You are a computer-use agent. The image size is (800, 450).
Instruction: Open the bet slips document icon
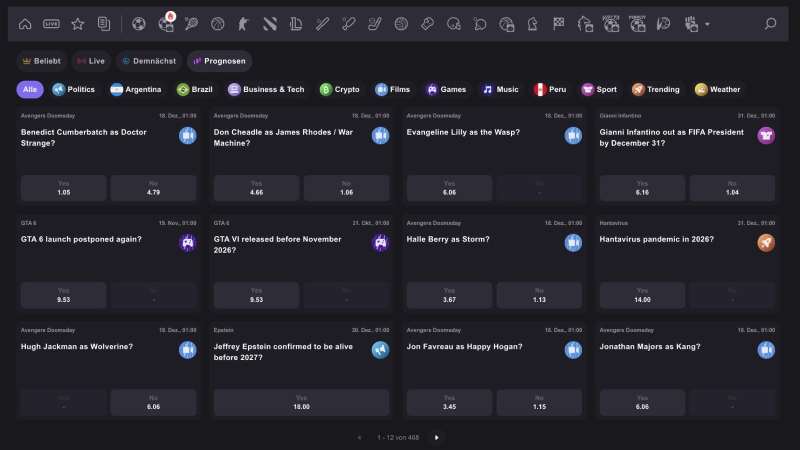[104, 24]
